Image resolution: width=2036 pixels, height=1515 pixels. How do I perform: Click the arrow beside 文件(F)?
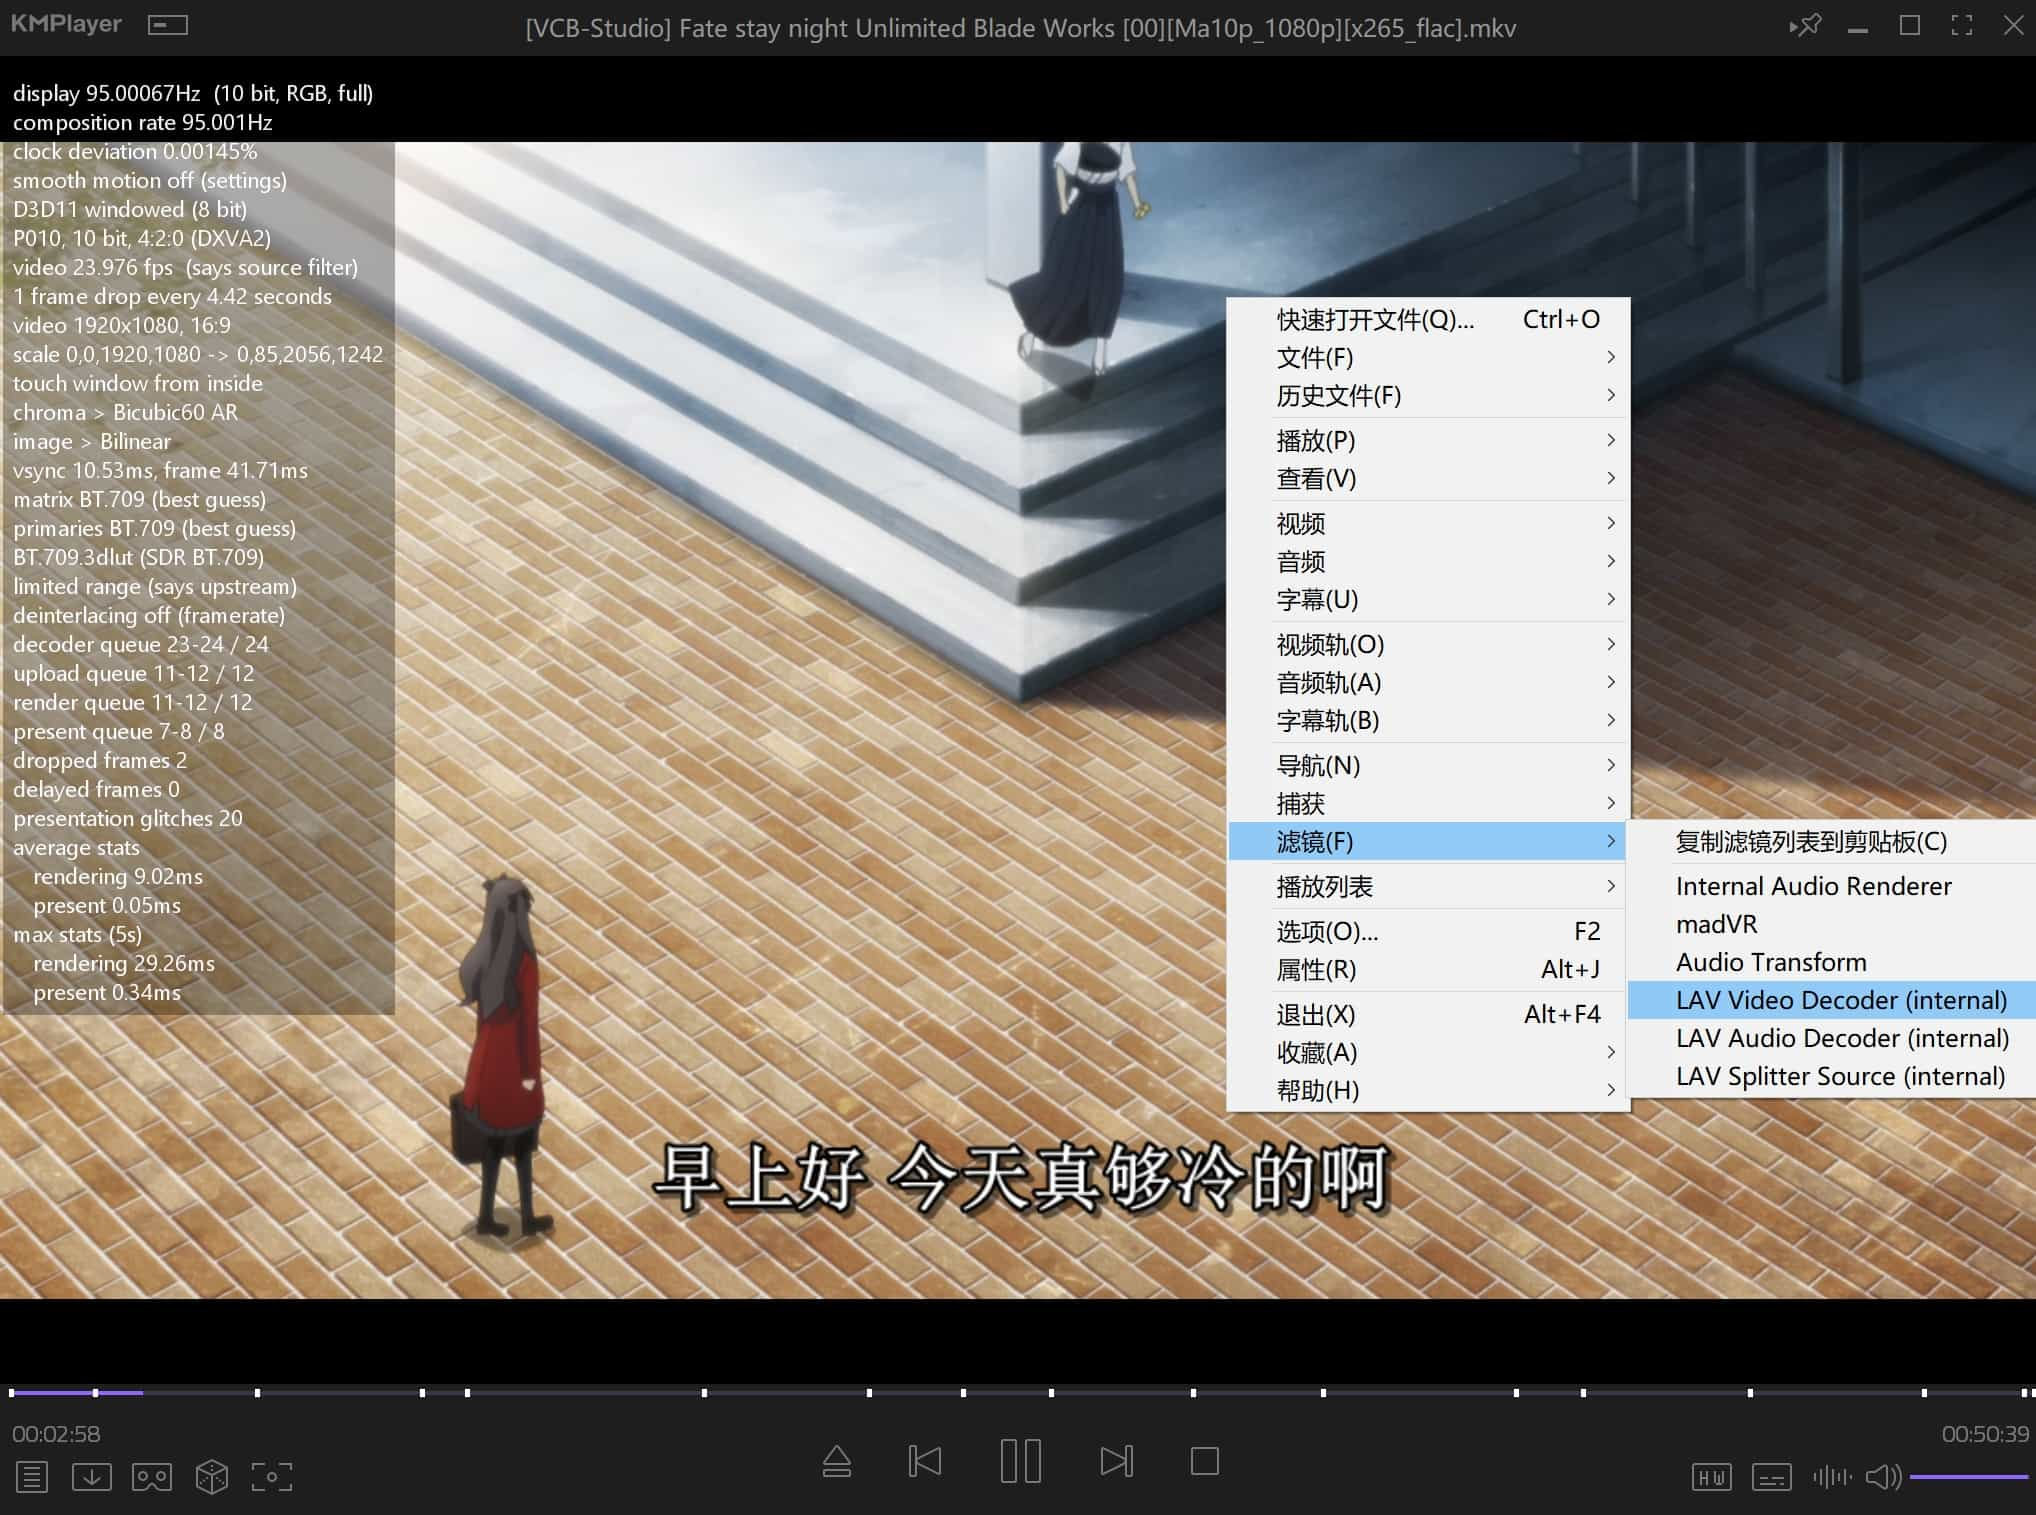[x=1610, y=357]
